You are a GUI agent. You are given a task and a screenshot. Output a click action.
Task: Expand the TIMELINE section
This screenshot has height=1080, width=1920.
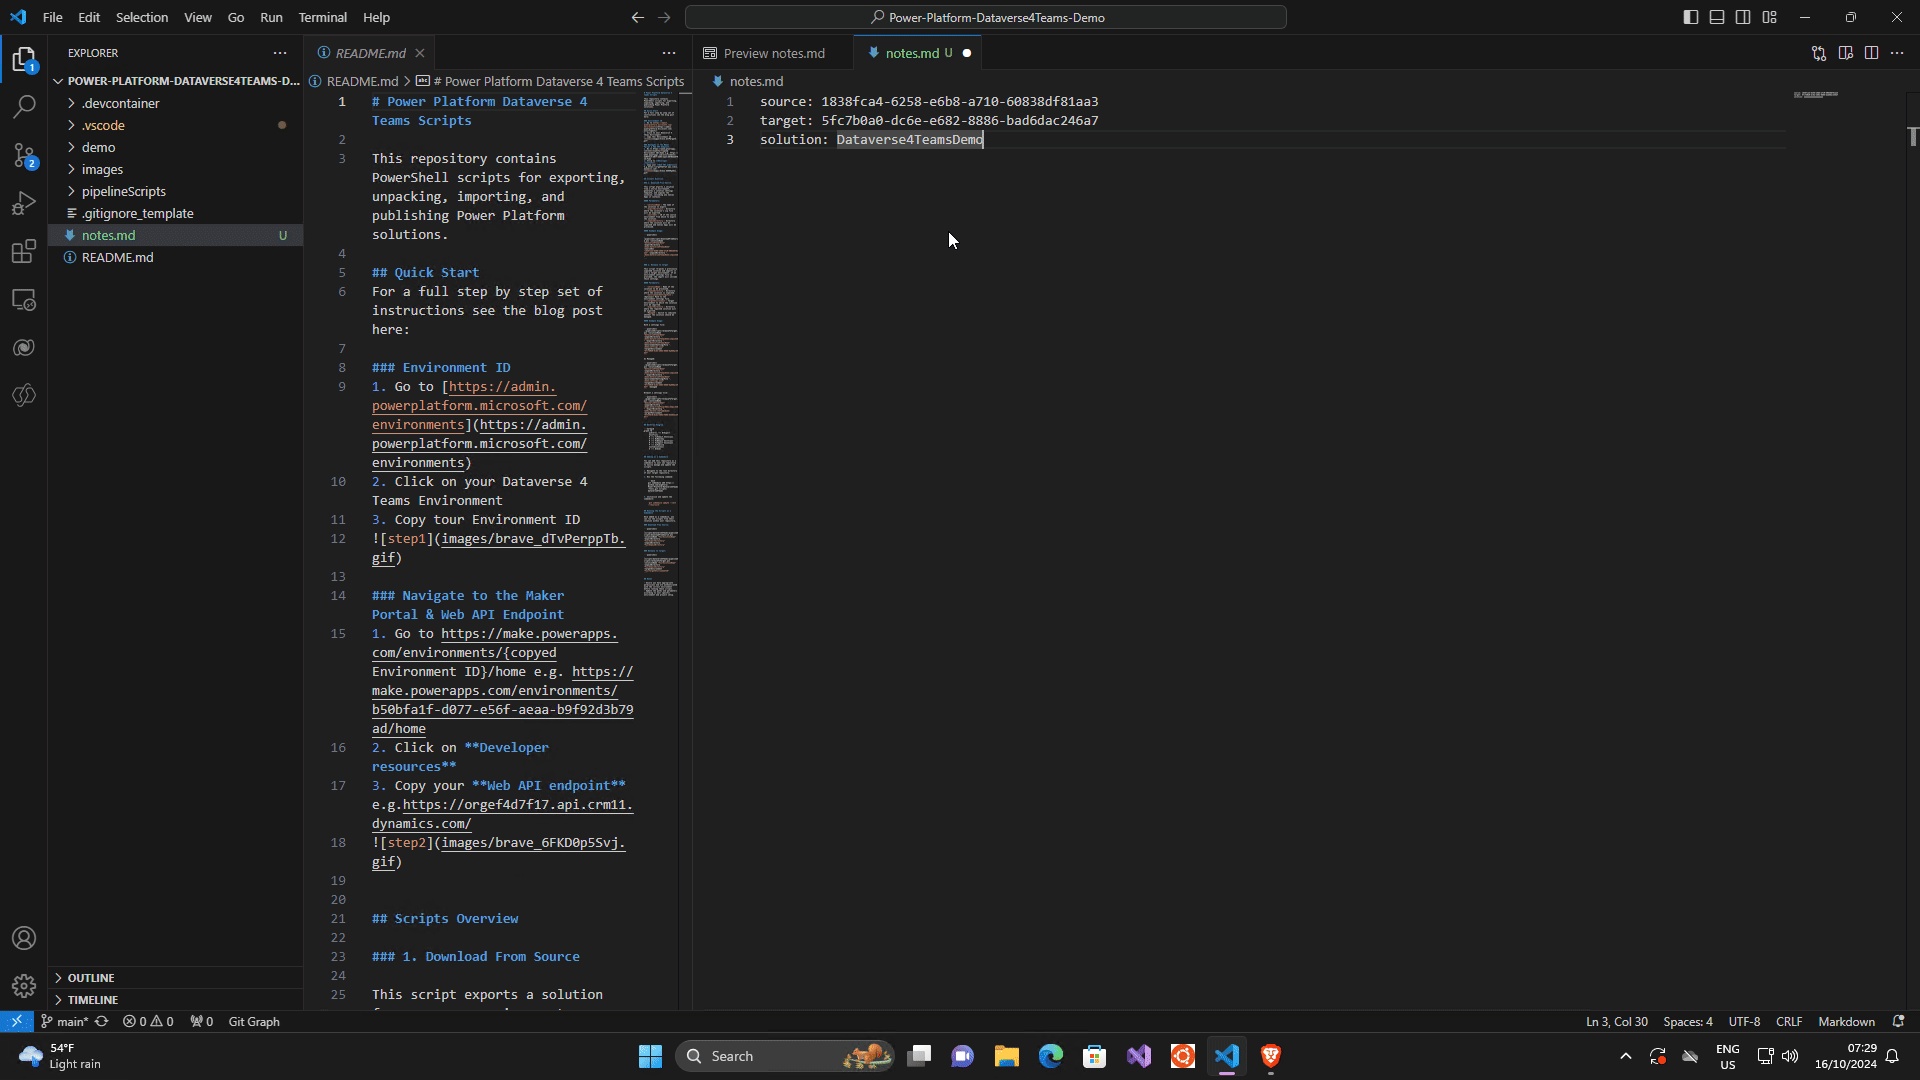tap(92, 999)
